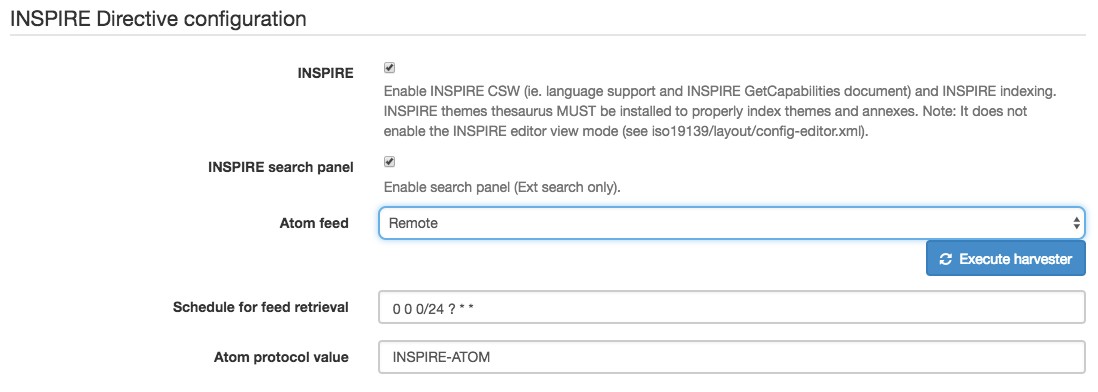Focus the Schedule for feed retrieval field

pyautogui.click(x=732, y=307)
